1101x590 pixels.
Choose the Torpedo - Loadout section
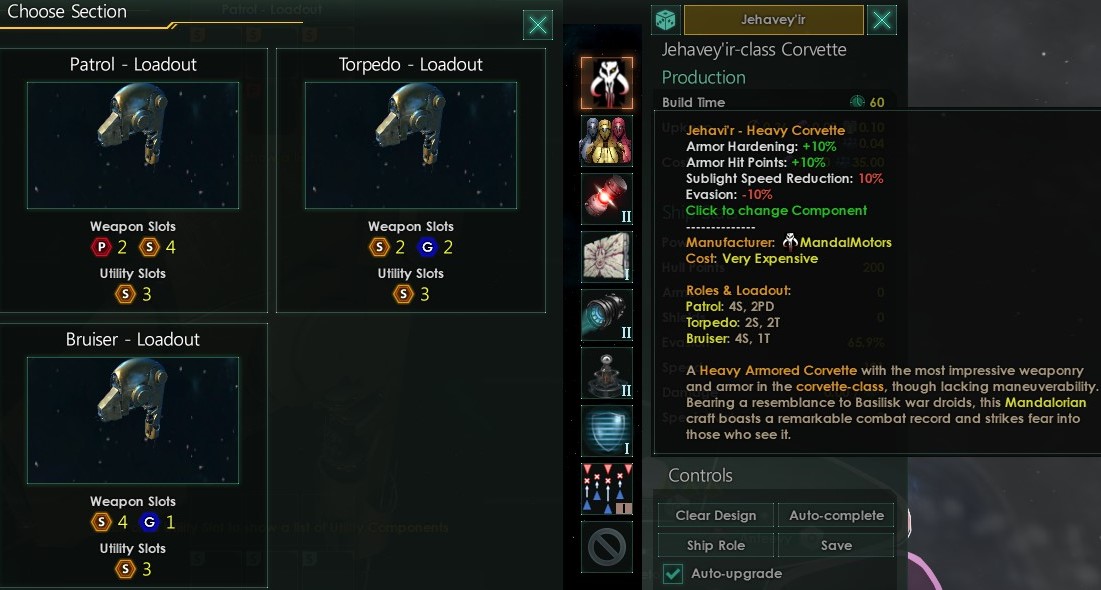pyautogui.click(x=411, y=180)
